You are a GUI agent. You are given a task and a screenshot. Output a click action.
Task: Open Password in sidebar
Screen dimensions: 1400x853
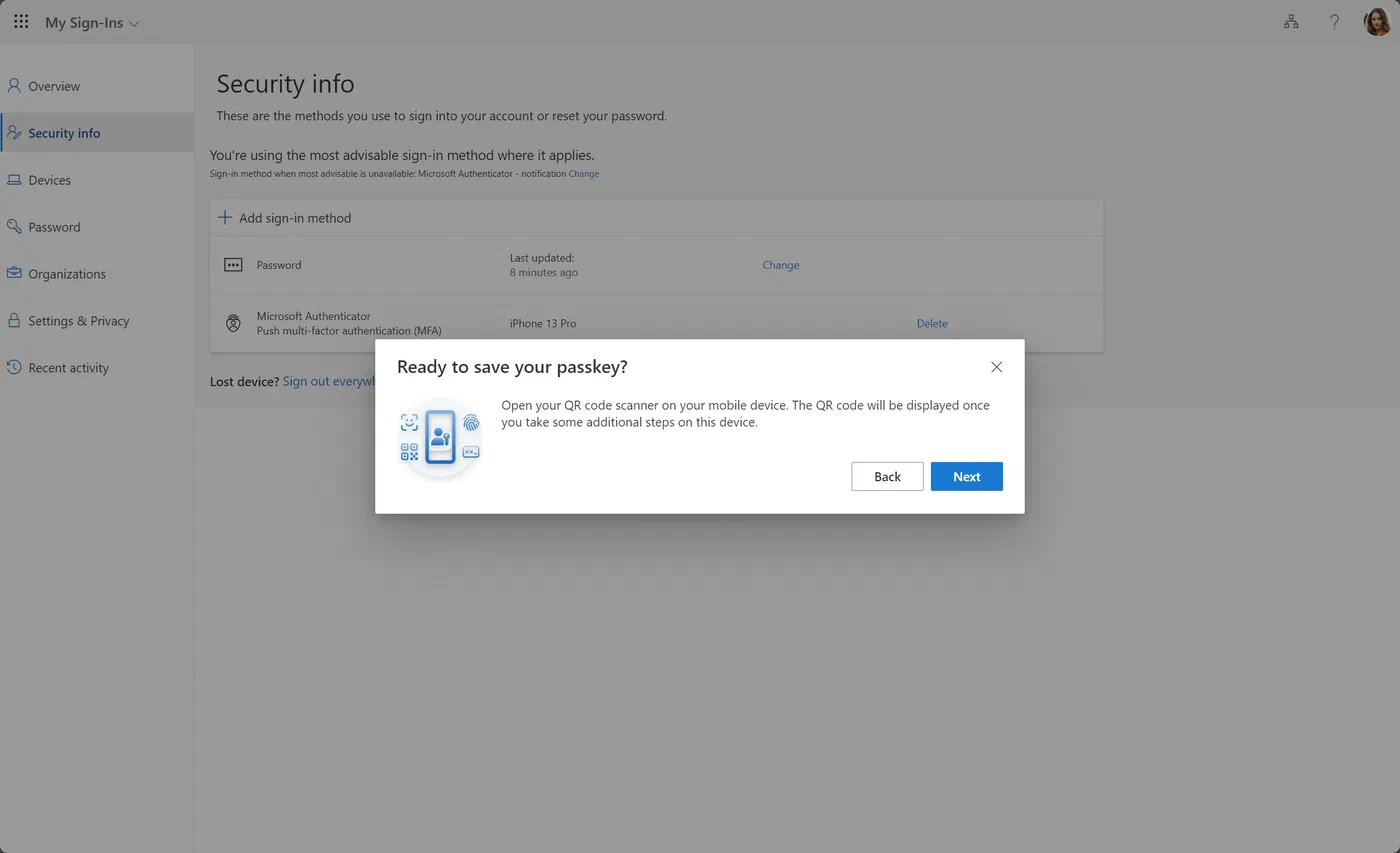(x=97, y=227)
